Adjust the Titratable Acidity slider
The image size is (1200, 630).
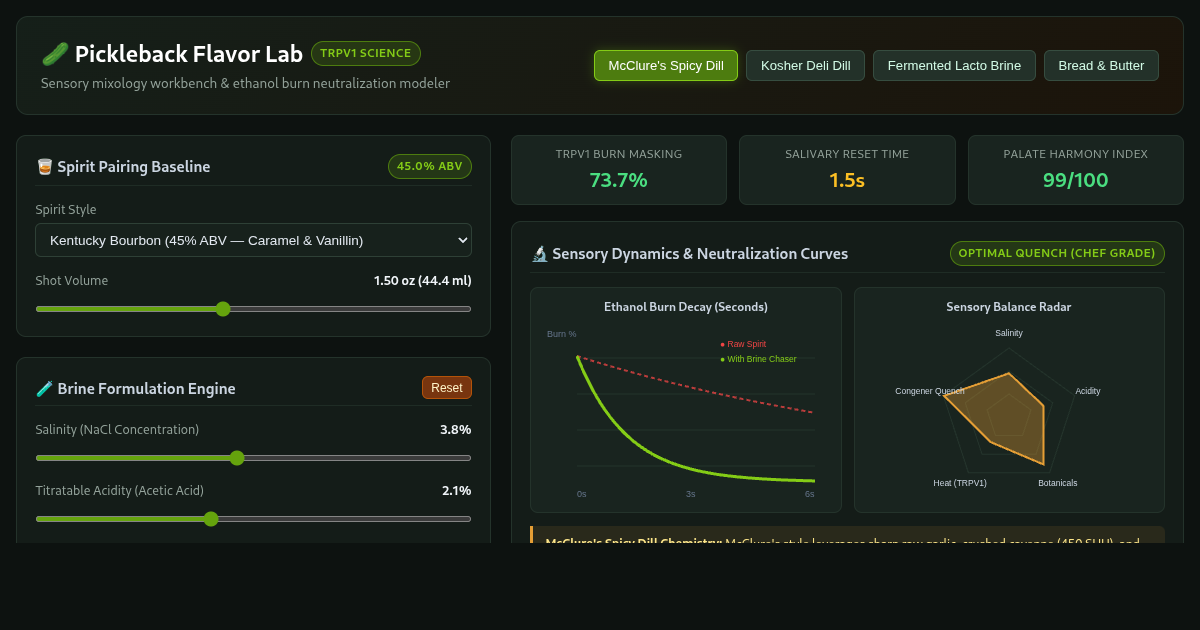click(x=253, y=519)
